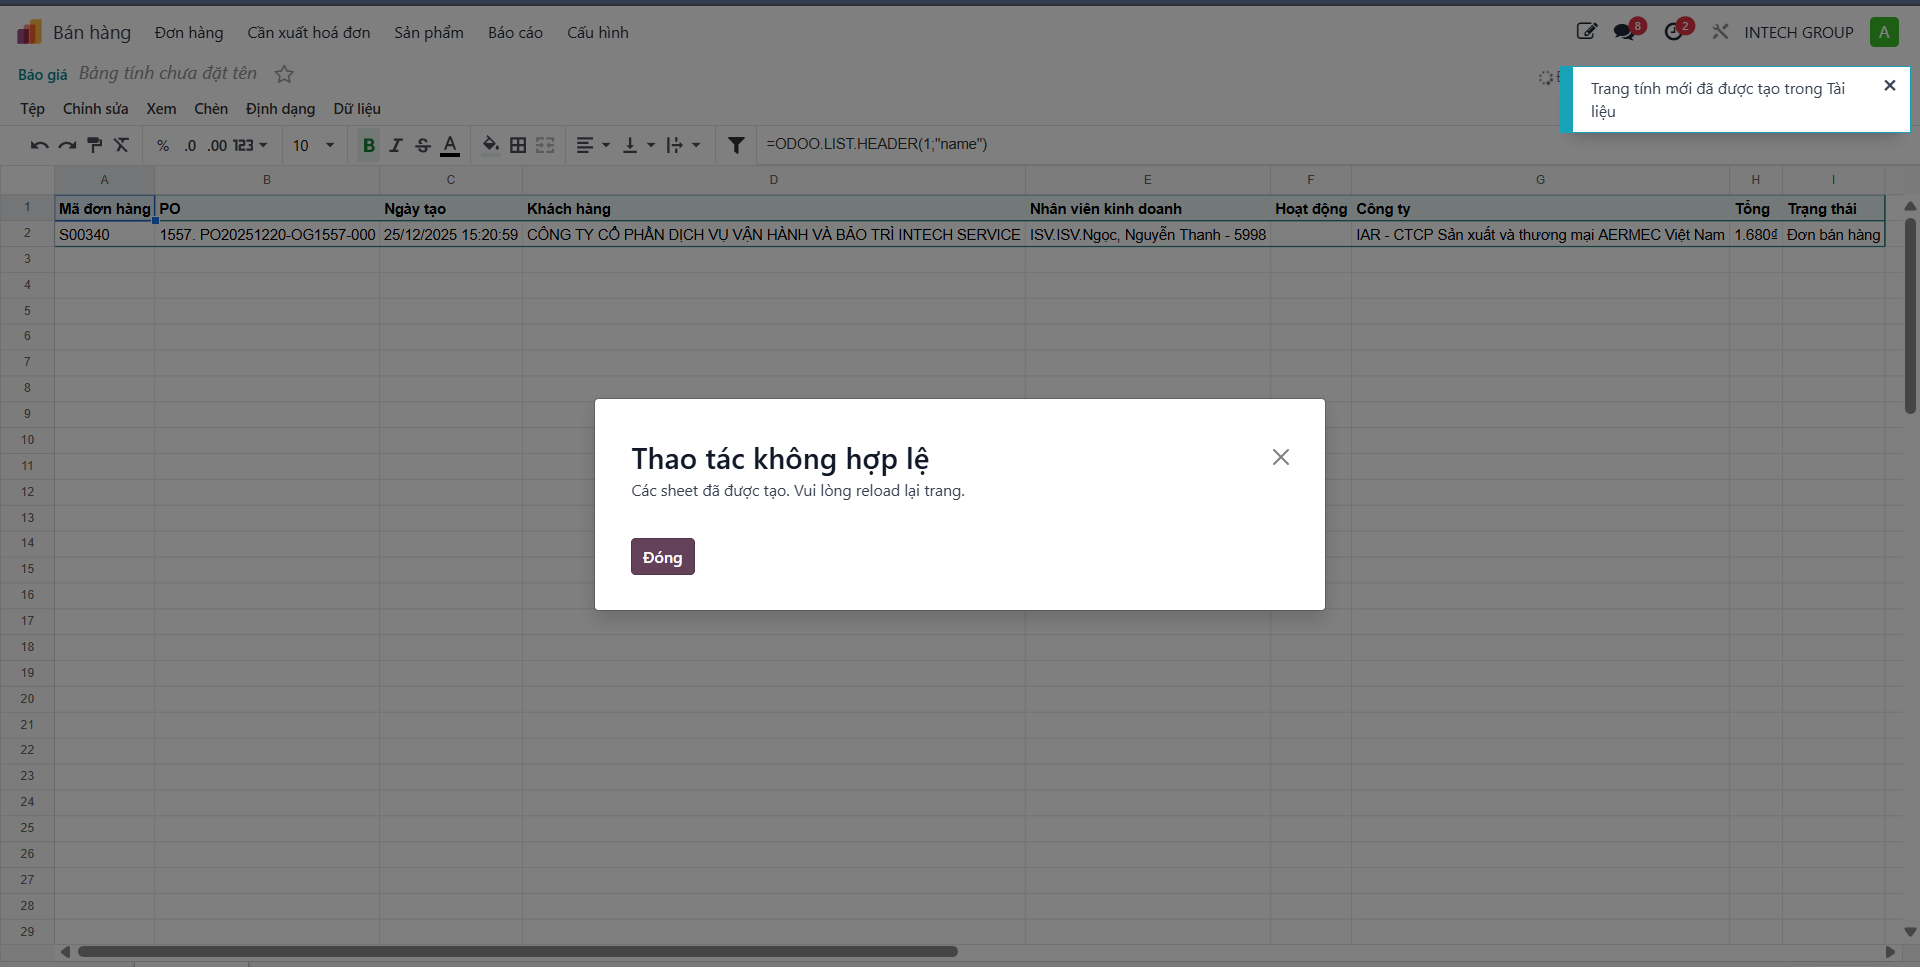Click the undo arrow icon
The height and width of the screenshot is (967, 1920).
point(39,145)
